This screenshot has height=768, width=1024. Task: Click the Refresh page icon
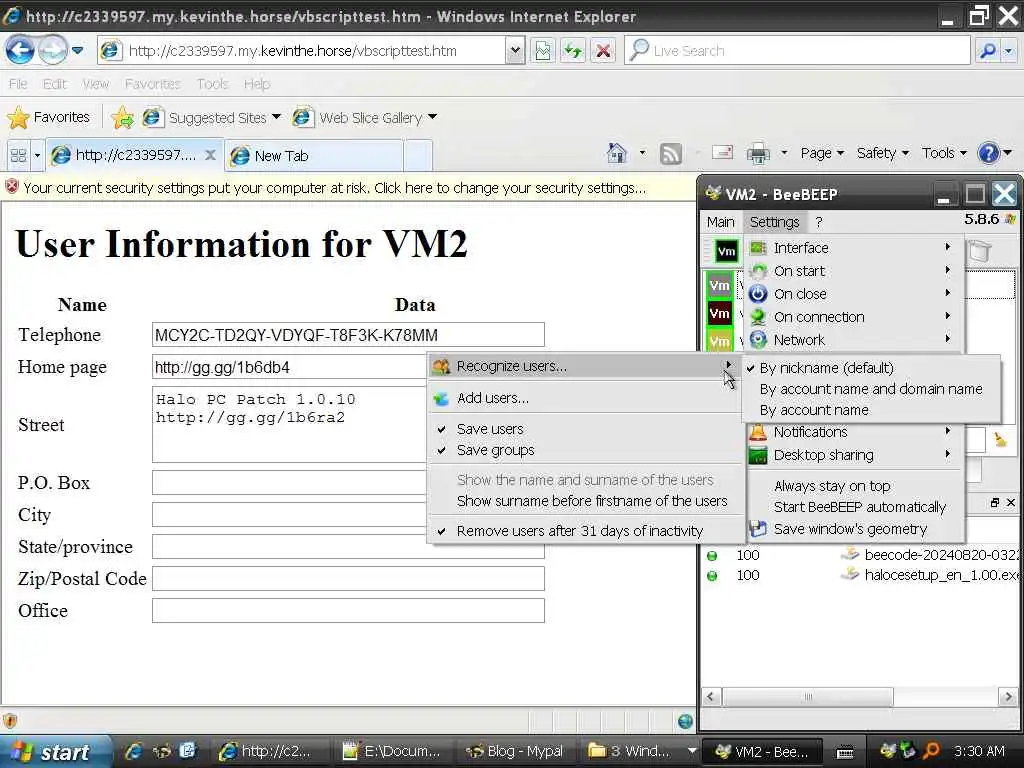pyautogui.click(x=573, y=50)
